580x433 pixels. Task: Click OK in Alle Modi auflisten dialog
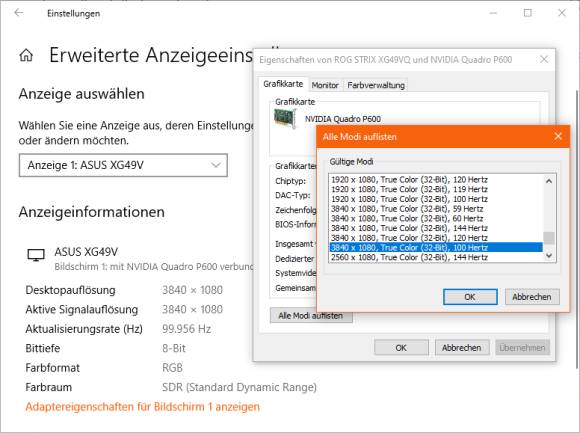coord(470,297)
